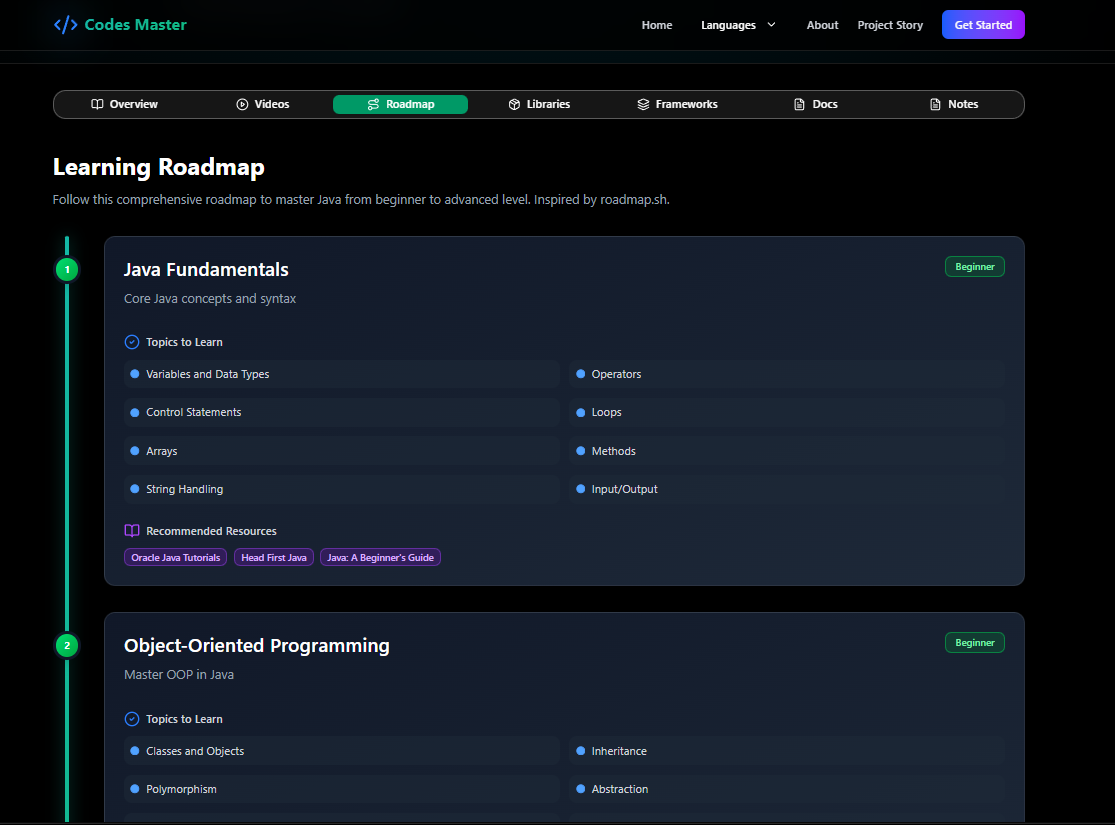Click the cube icon on Libraries tab

[x=515, y=105]
